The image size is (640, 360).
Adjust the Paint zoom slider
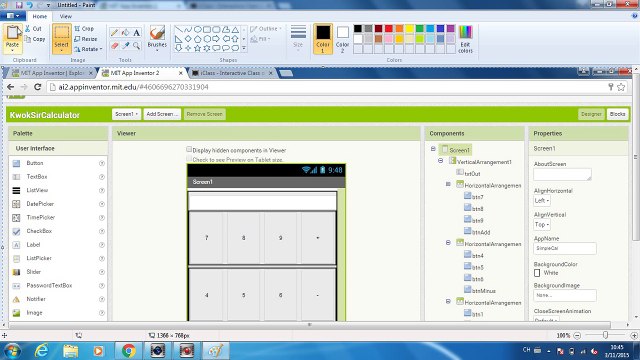tap(605, 335)
